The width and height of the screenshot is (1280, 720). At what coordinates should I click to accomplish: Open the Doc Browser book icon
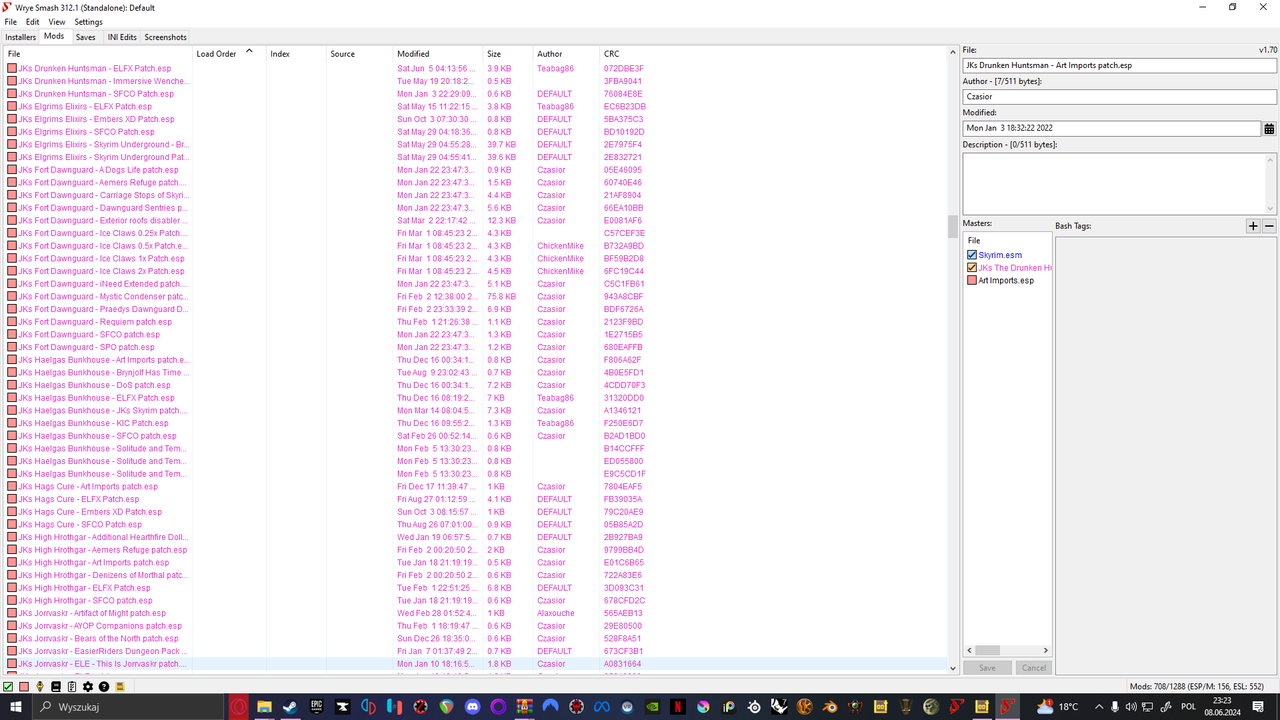(56, 686)
